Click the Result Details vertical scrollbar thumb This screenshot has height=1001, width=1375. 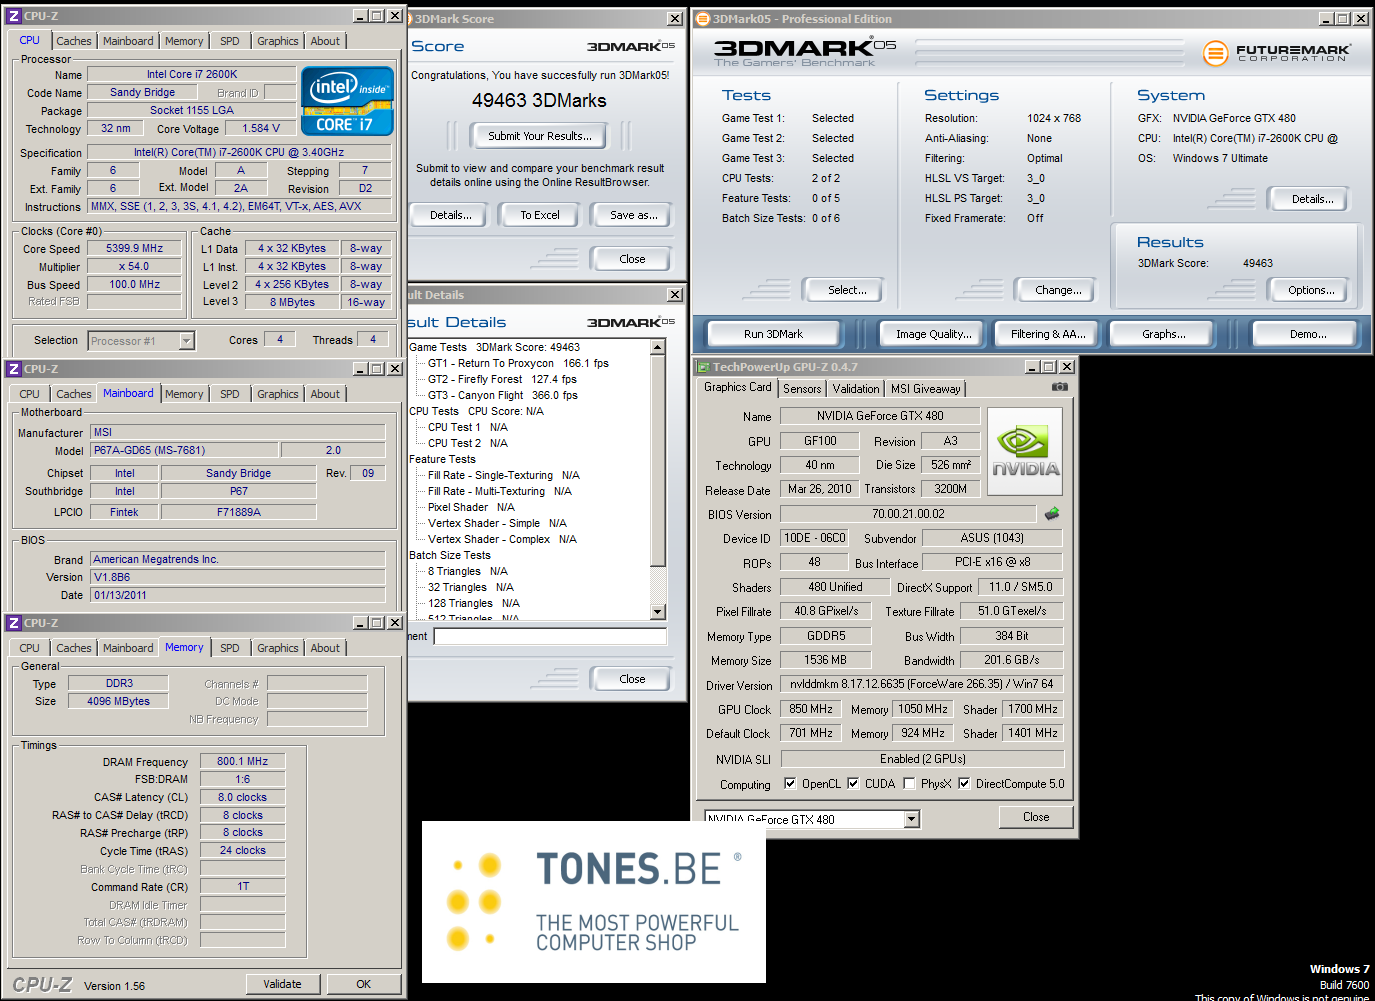click(x=657, y=459)
